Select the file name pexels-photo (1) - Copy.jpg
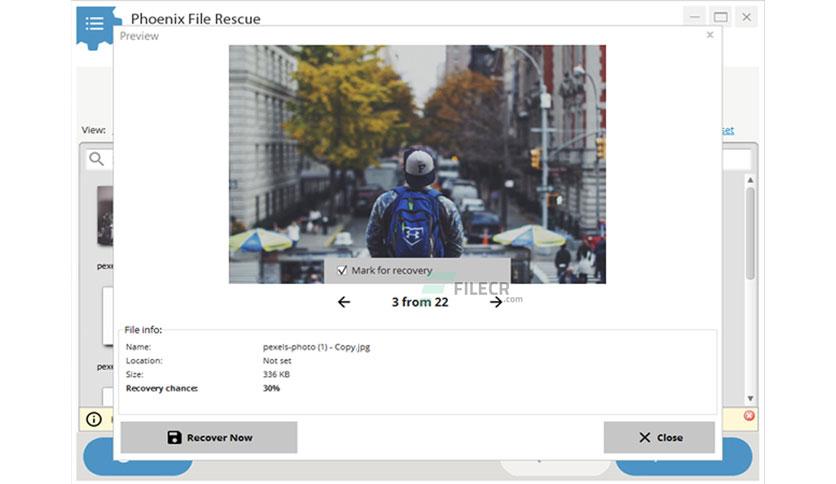 point(316,347)
